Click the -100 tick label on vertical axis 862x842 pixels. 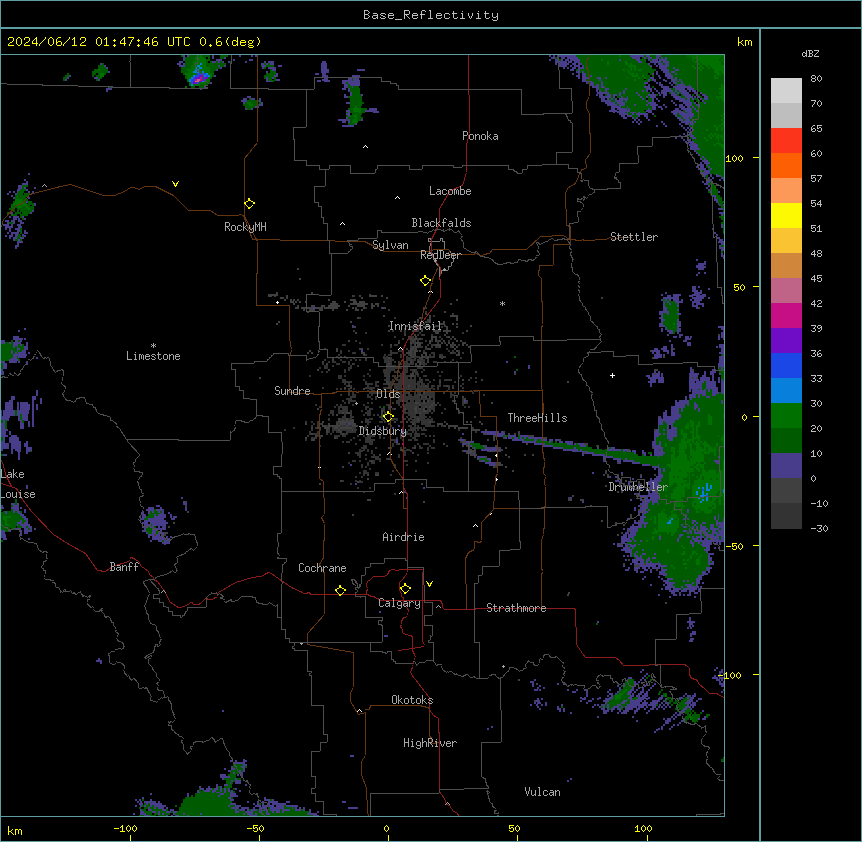coord(730,675)
